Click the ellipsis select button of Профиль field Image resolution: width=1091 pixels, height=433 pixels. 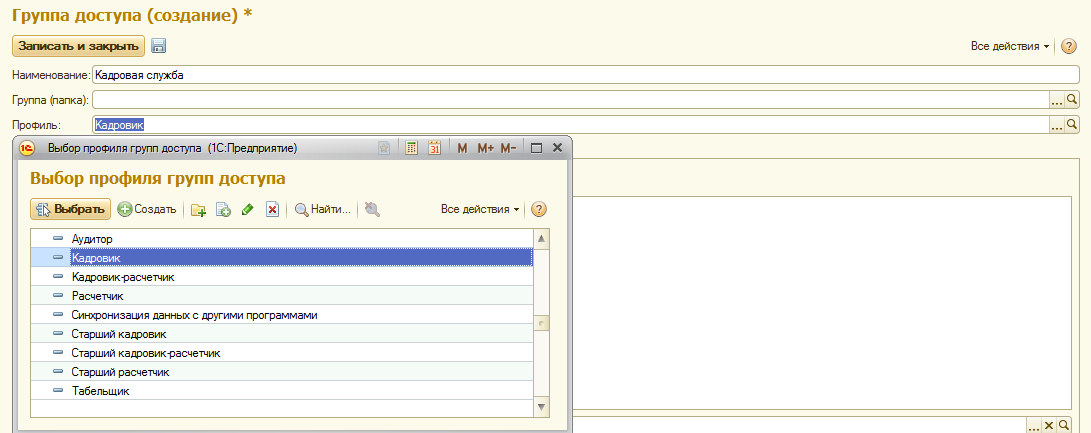pos(1057,125)
